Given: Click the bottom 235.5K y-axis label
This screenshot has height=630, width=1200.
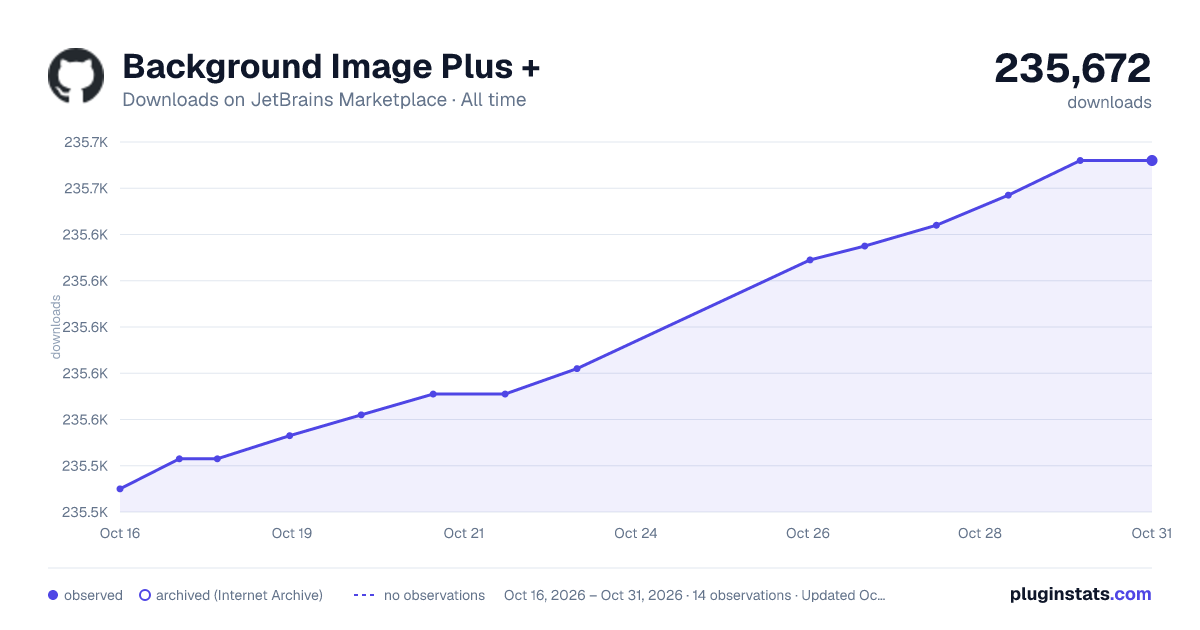Looking at the screenshot, I should 86,512.
